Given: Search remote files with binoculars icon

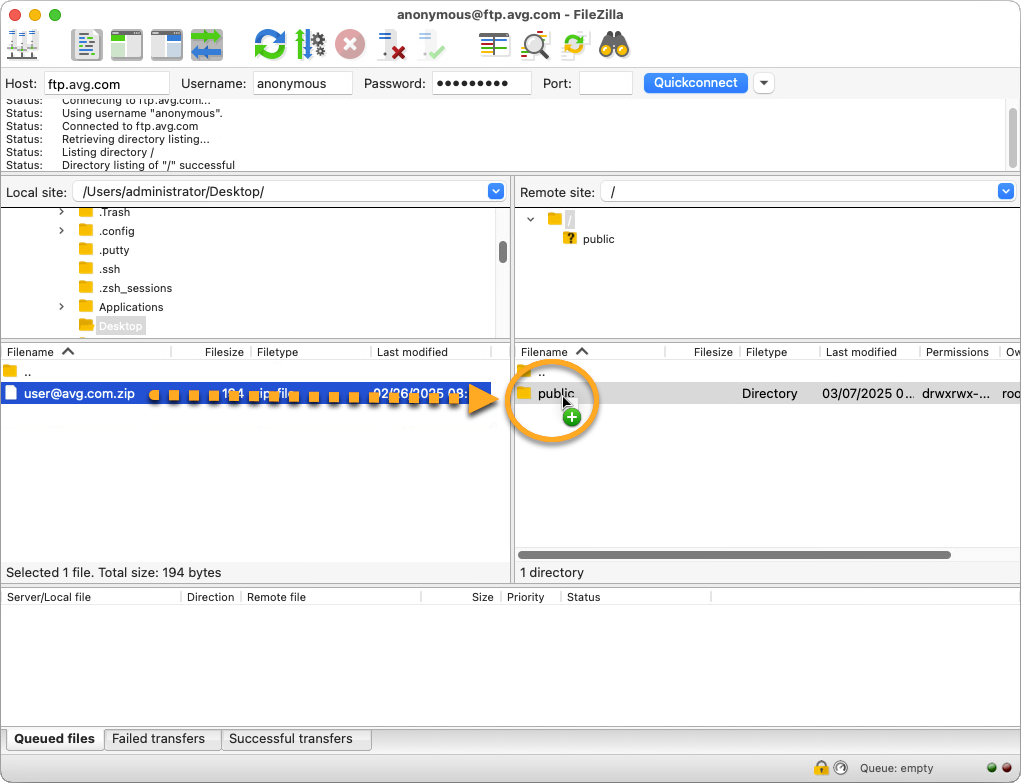Looking at the screenshot, I should coord(613,45).
